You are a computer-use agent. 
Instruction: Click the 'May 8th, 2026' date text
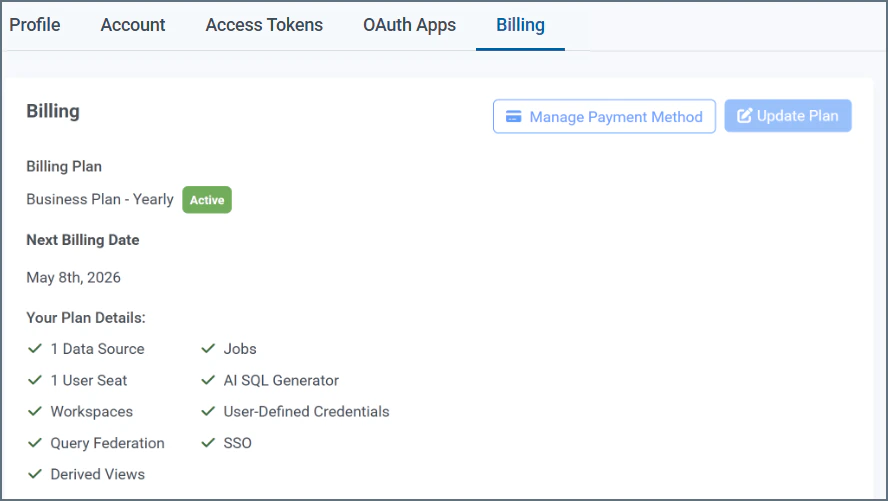(74, 277)
